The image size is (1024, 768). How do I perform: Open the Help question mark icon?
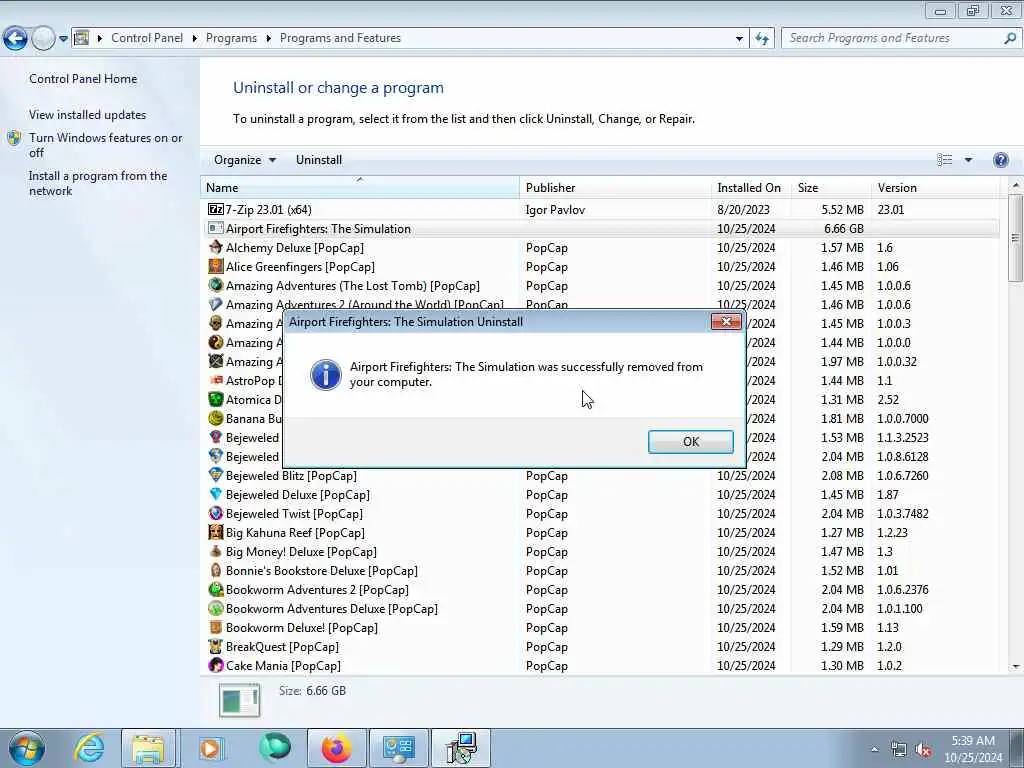1000,160
